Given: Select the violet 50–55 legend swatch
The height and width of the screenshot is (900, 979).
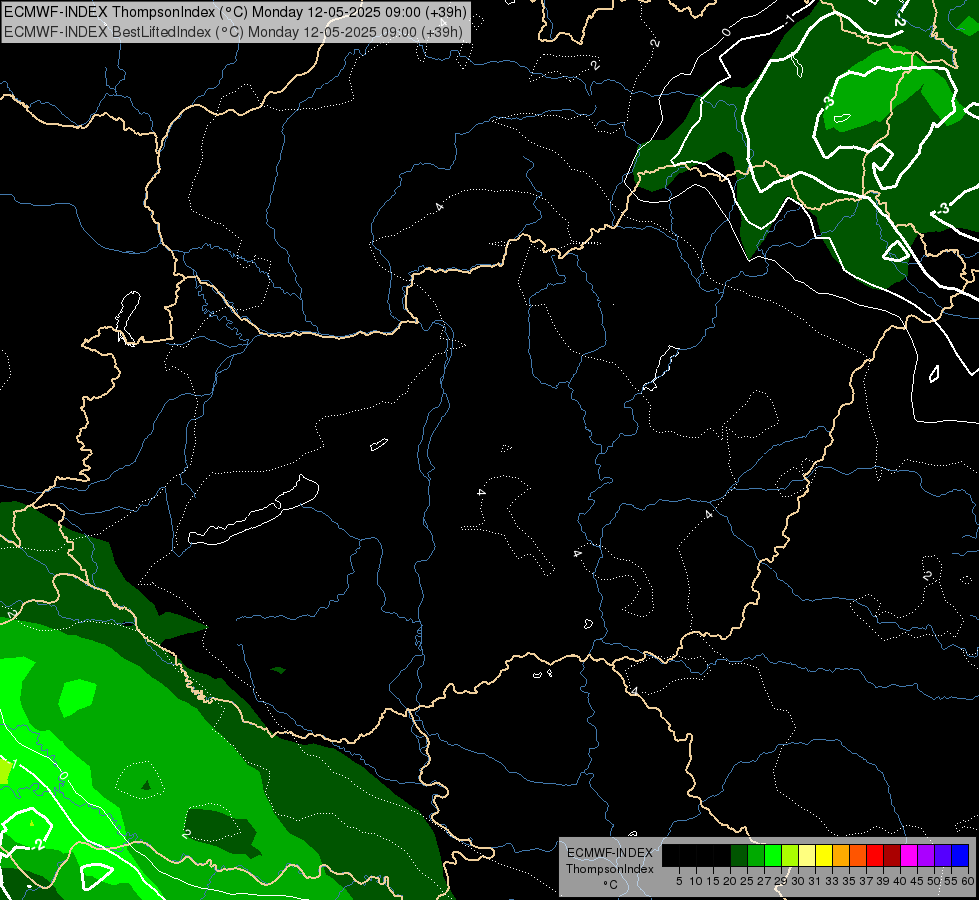Looking at the screenshot, I should (x=943, y=855).
